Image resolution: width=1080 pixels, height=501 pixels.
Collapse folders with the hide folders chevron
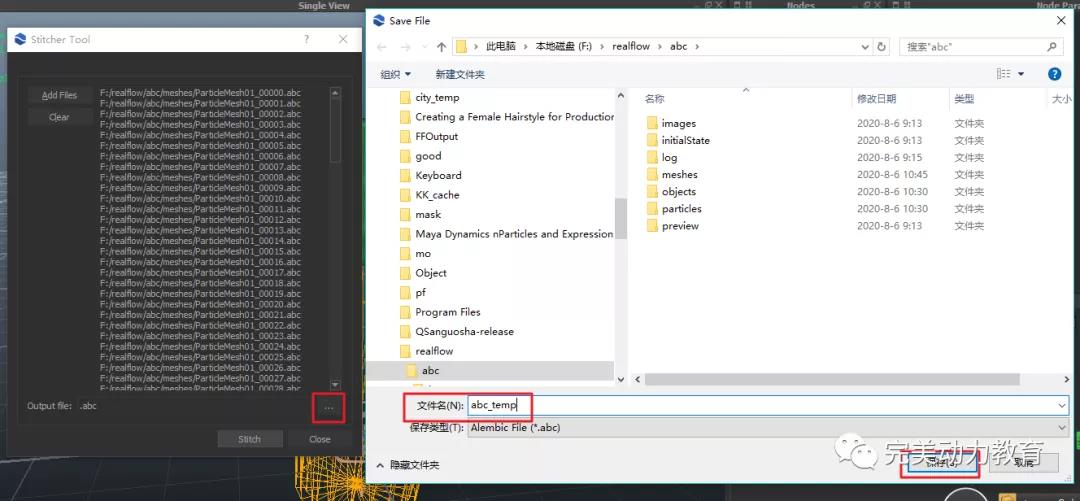pyautogui.click(x=380, y=465)
